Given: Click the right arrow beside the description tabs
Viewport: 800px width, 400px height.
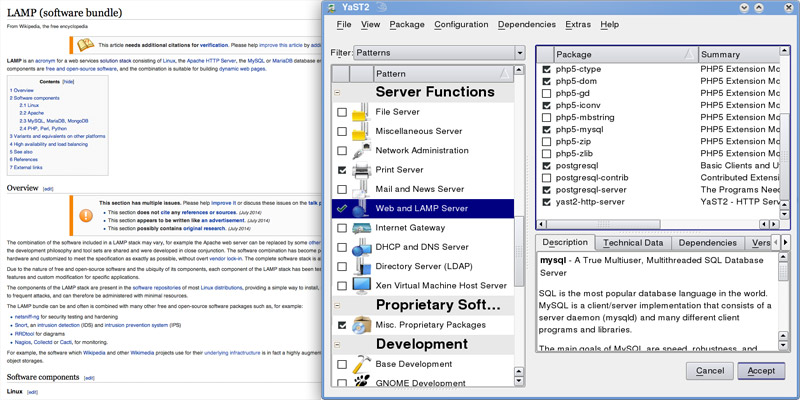Looking at the screenshot, I should click(x=786, y=242).
